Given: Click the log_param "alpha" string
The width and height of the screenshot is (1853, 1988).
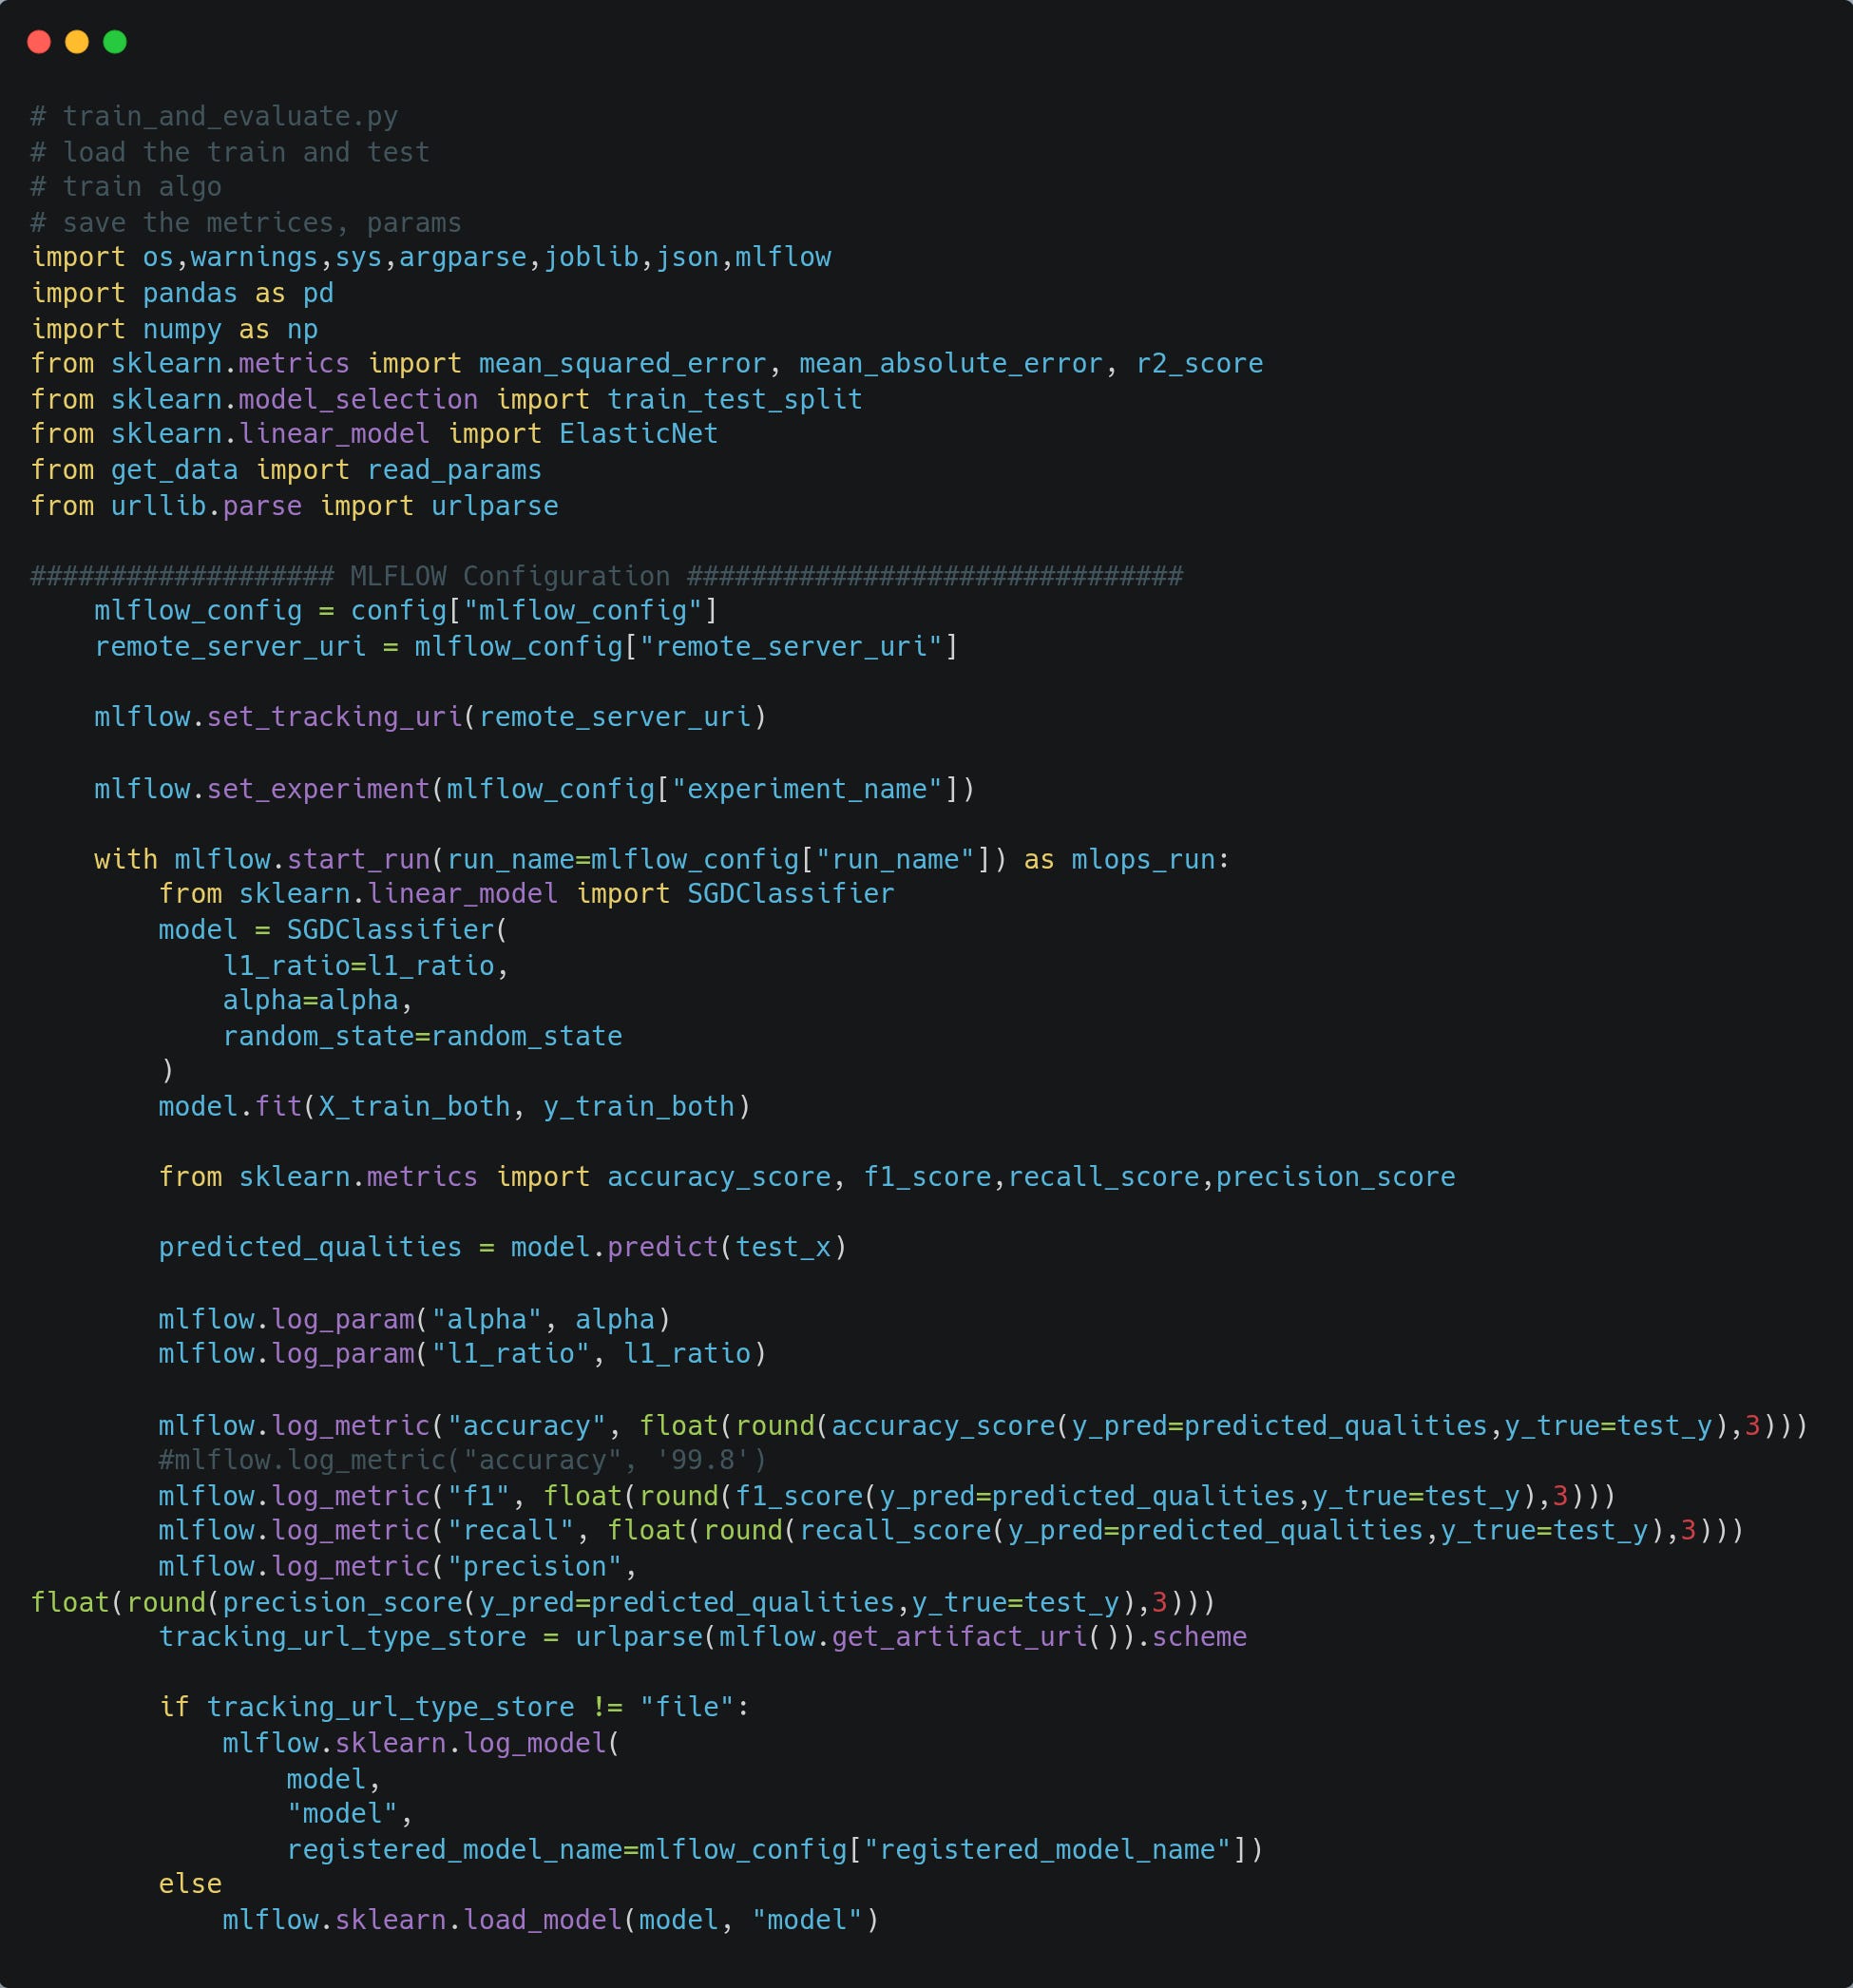Looking at the screenshot, I should [x=486, y=1319].
